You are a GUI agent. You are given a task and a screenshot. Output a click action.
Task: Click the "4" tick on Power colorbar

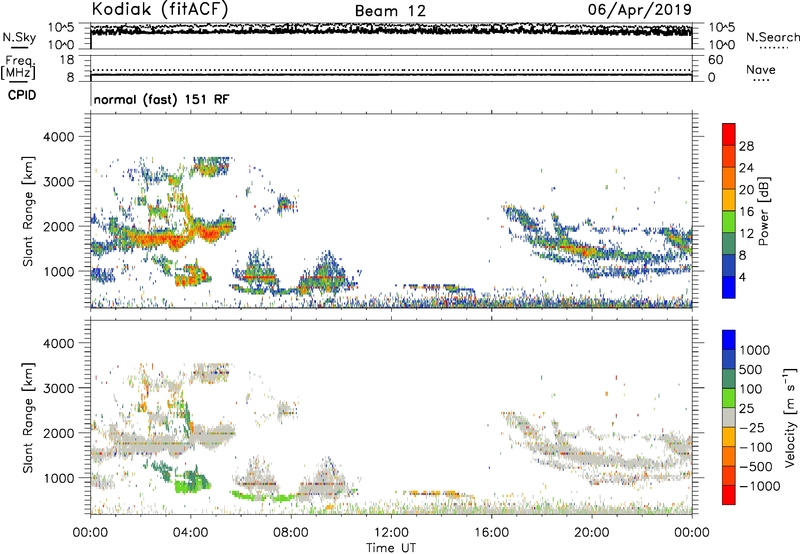click(x=742, y=277)
